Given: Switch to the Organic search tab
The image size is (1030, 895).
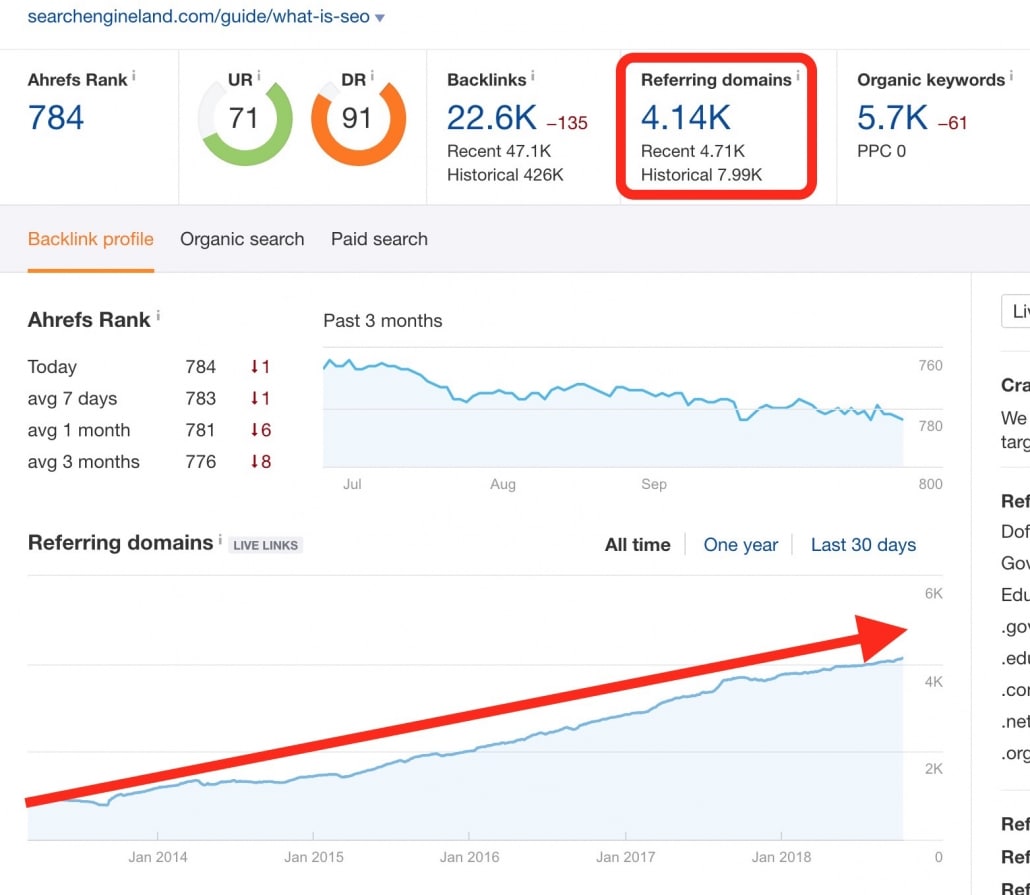Looking at the screenshot, I should tap(242, 239).
